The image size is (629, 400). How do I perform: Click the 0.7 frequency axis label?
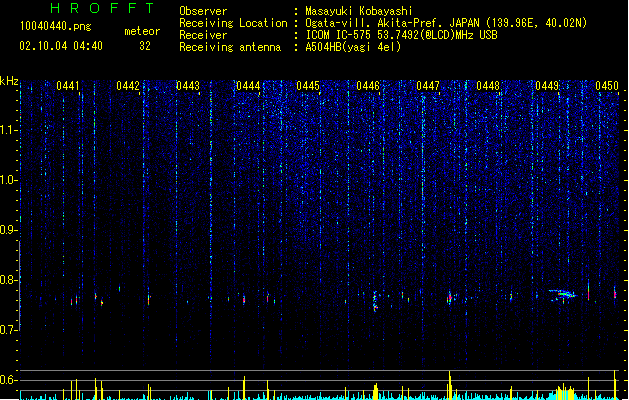tap(9, 330)
